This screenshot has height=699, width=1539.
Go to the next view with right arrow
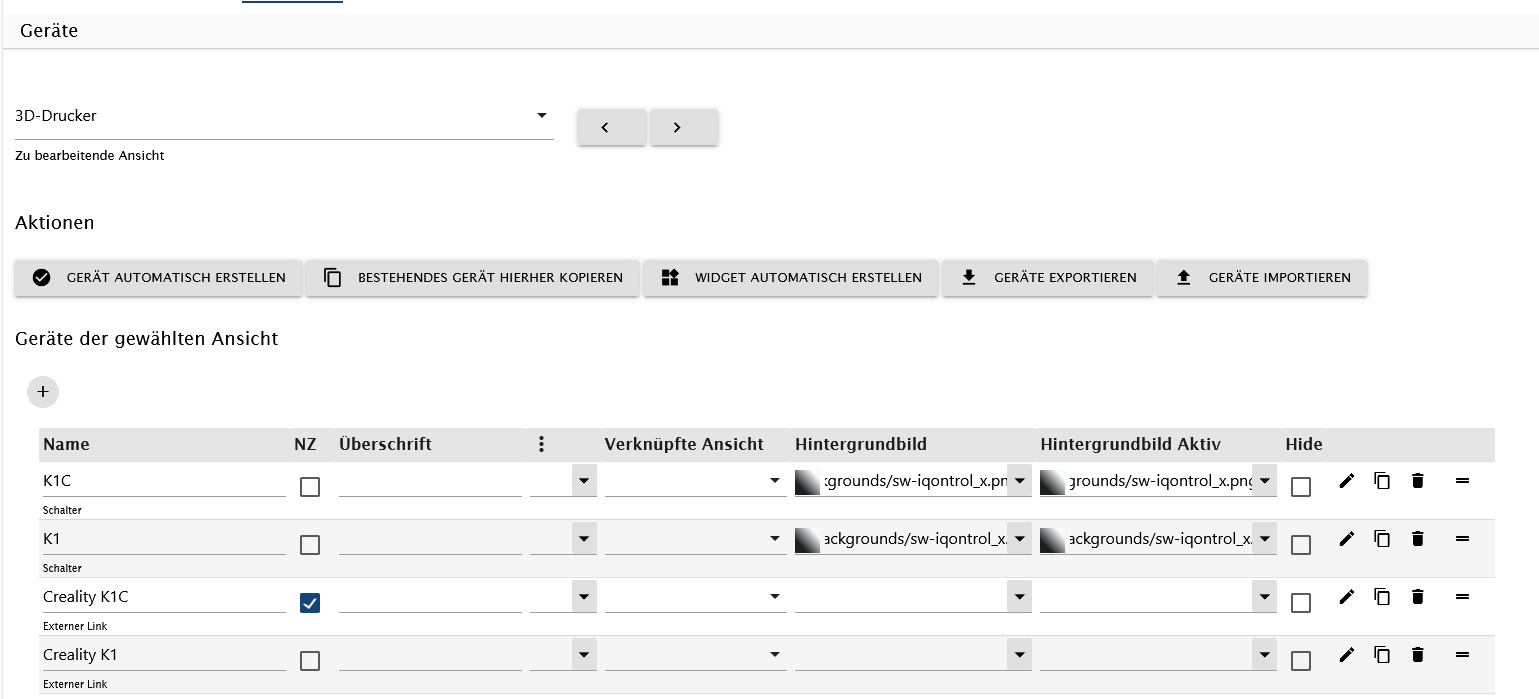pyautogui.click(x=683, y=127)
